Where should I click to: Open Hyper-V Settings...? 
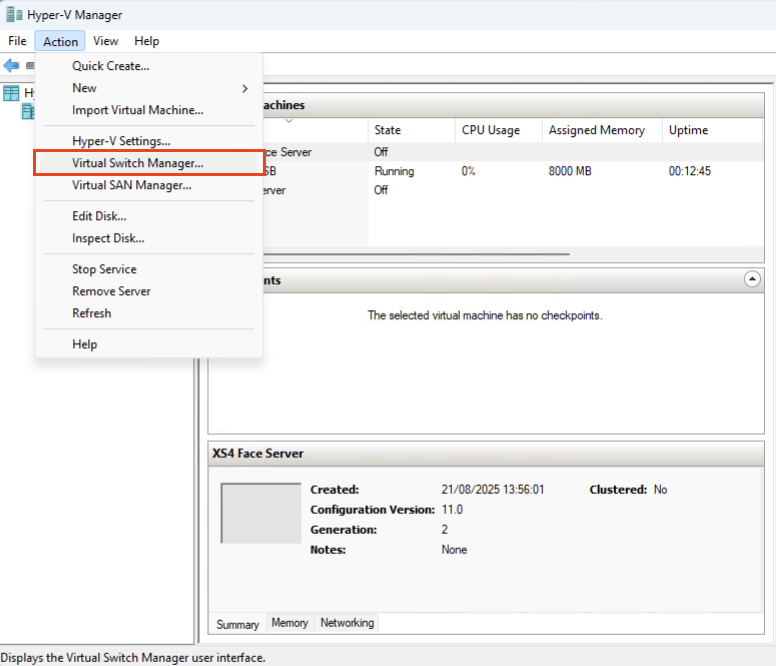(148, 141)
